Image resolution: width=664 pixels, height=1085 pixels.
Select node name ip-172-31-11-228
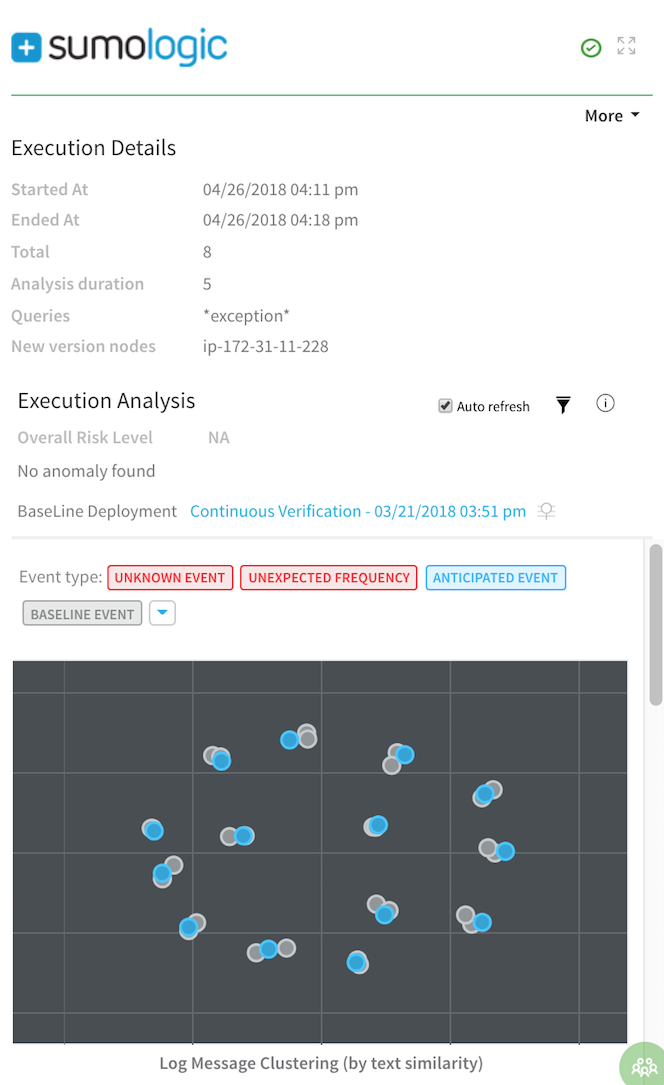(266, 347)
